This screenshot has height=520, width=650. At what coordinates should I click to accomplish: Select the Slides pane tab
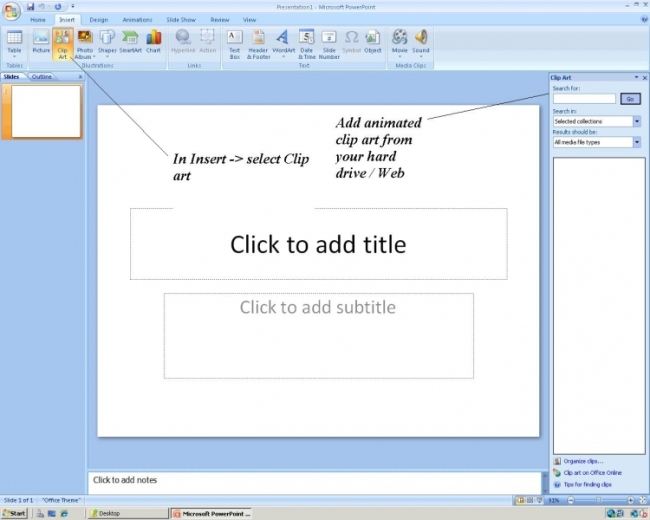[12, 77]
